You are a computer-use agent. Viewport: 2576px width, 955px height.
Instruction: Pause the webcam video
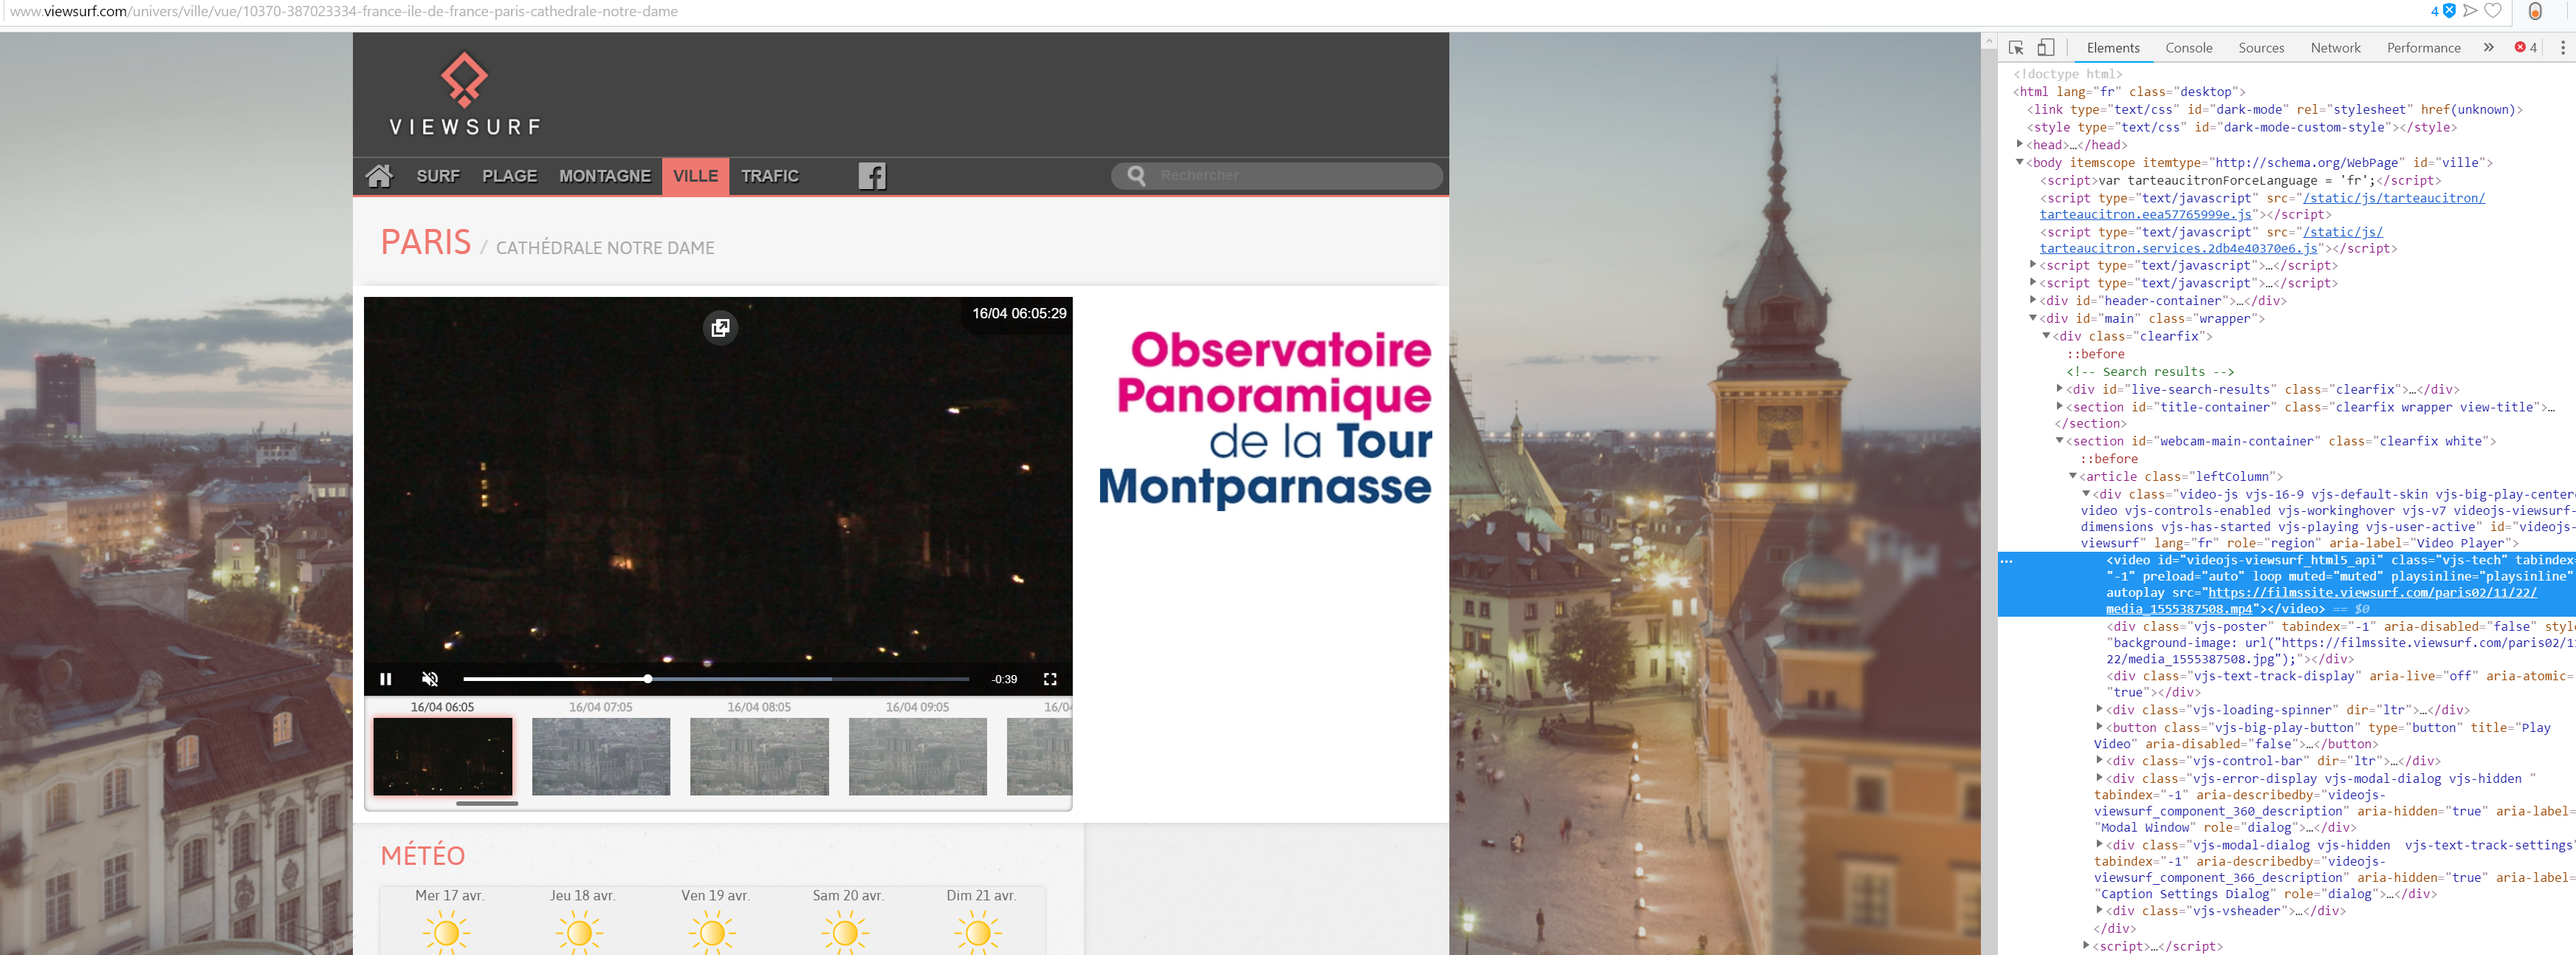[x=386, y=679]
